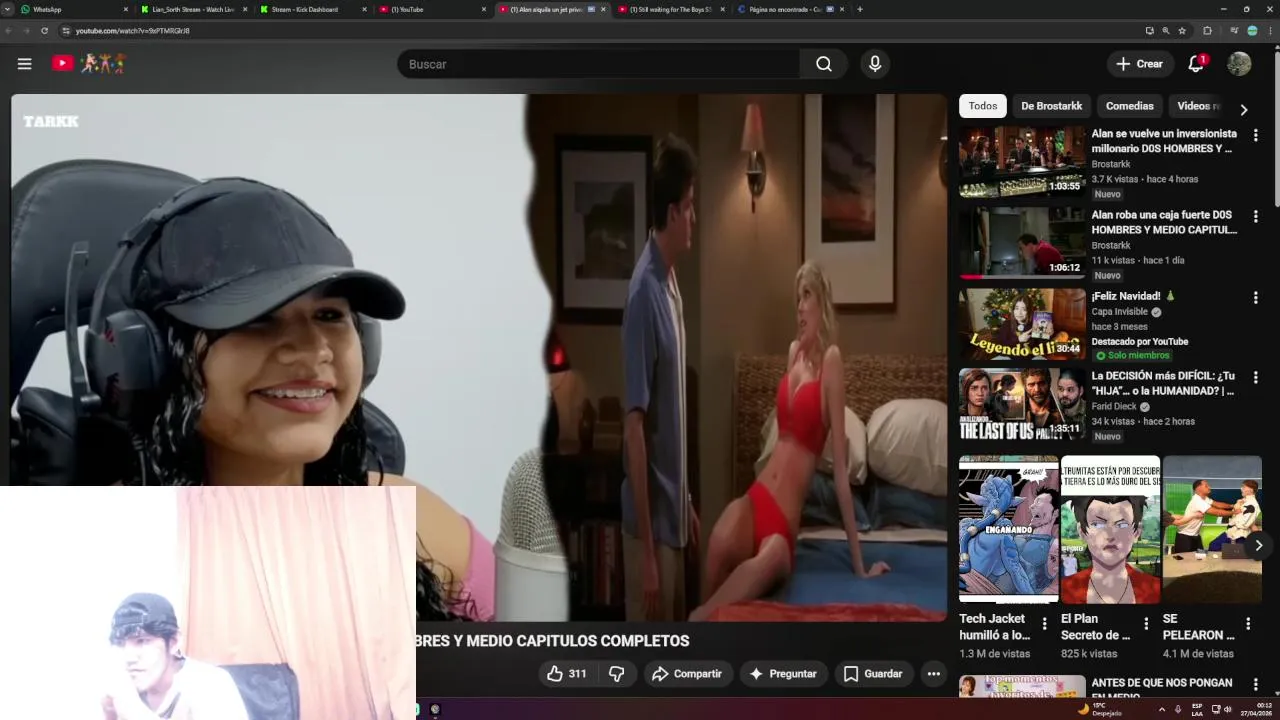This screenshot has height=720, width=1280.
Task: Switch to 'Still waiting for The Boys' tab
Action: pyautogui.click(x=670, y=9)
